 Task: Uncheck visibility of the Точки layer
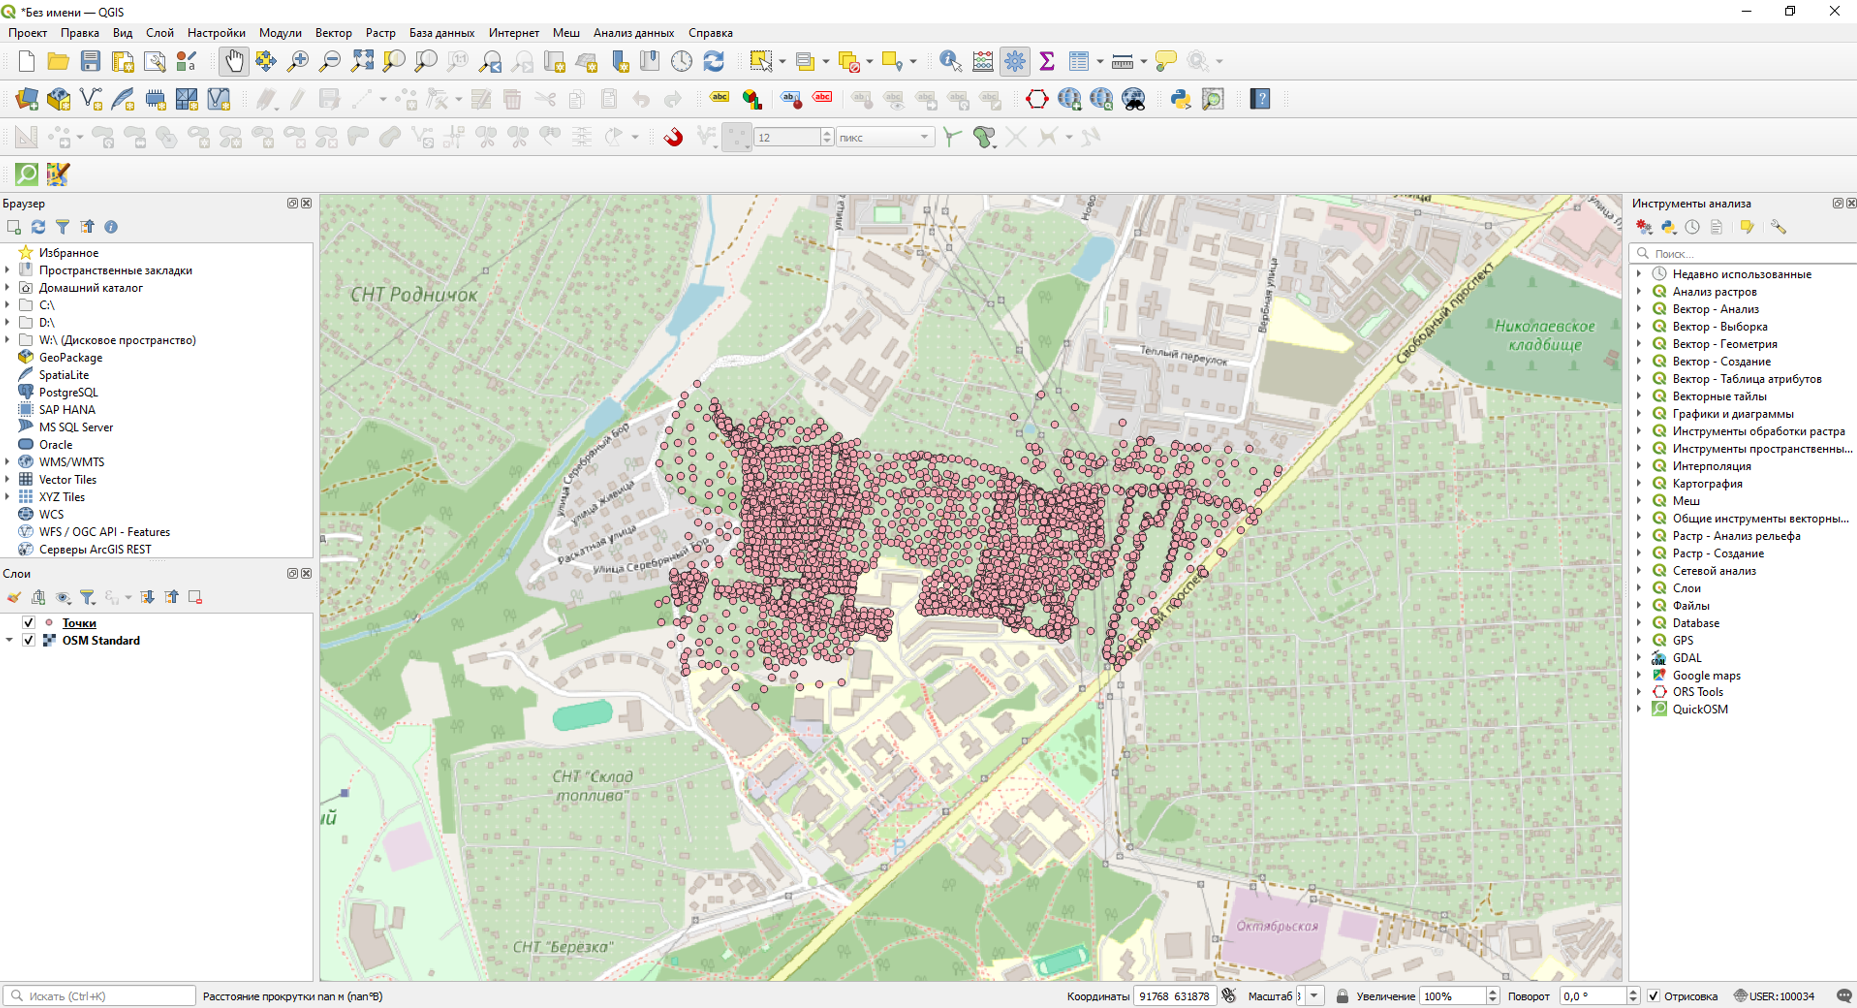[29, 623]
